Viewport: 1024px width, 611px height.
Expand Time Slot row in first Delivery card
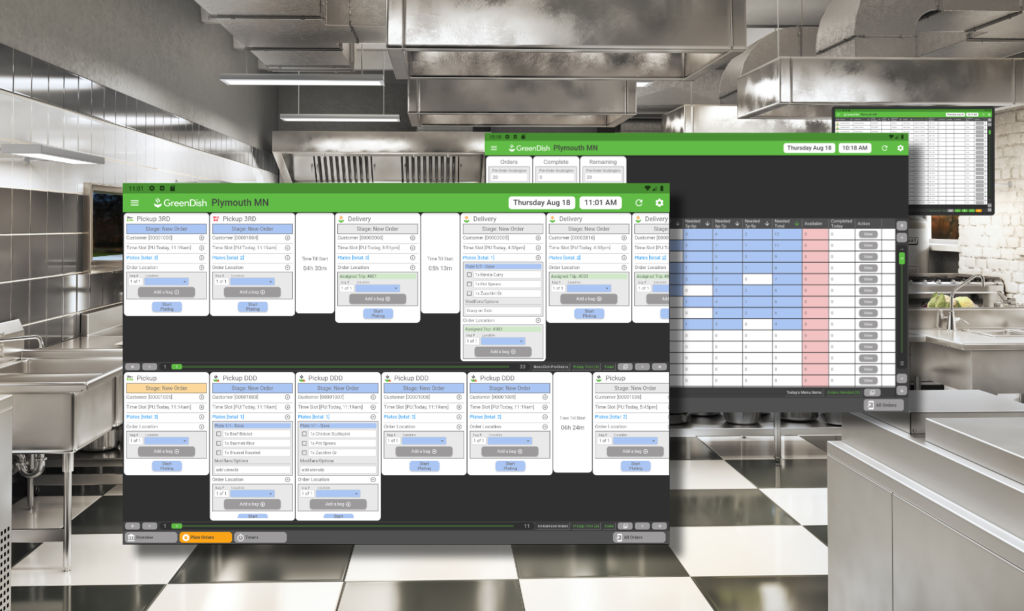(x=414, y=247)
